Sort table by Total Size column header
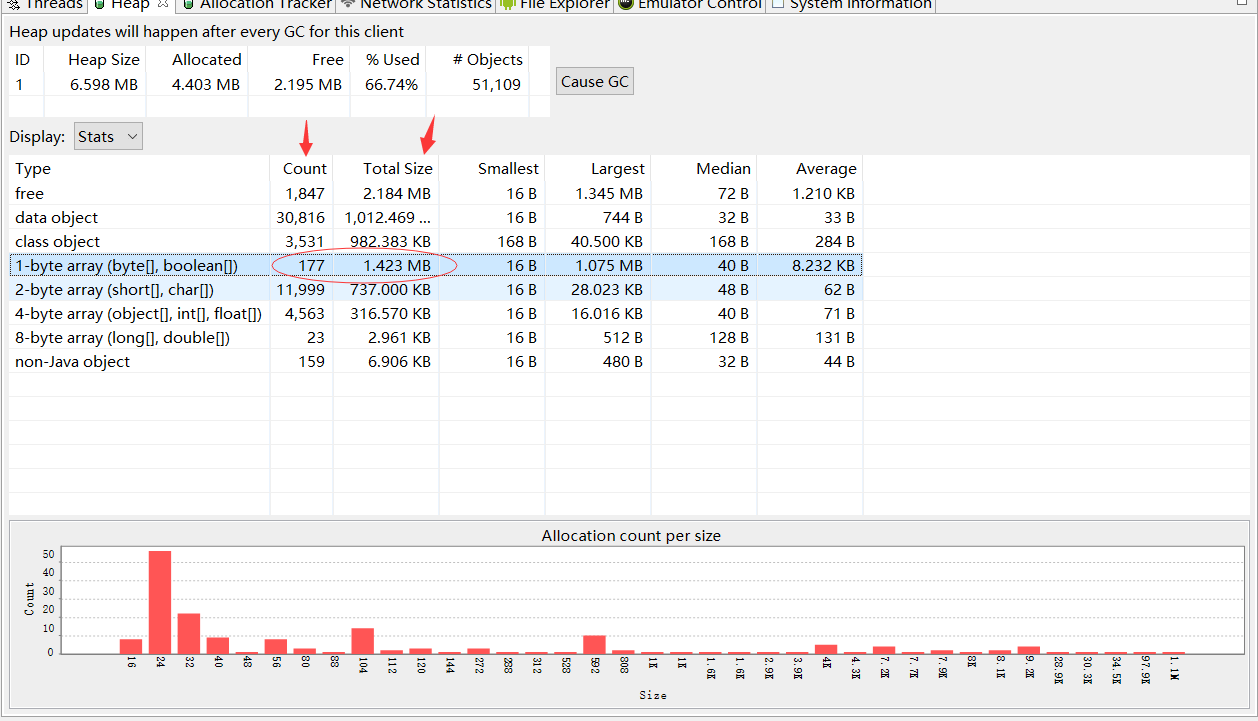1258x721 pixels. tap(397, 169)
